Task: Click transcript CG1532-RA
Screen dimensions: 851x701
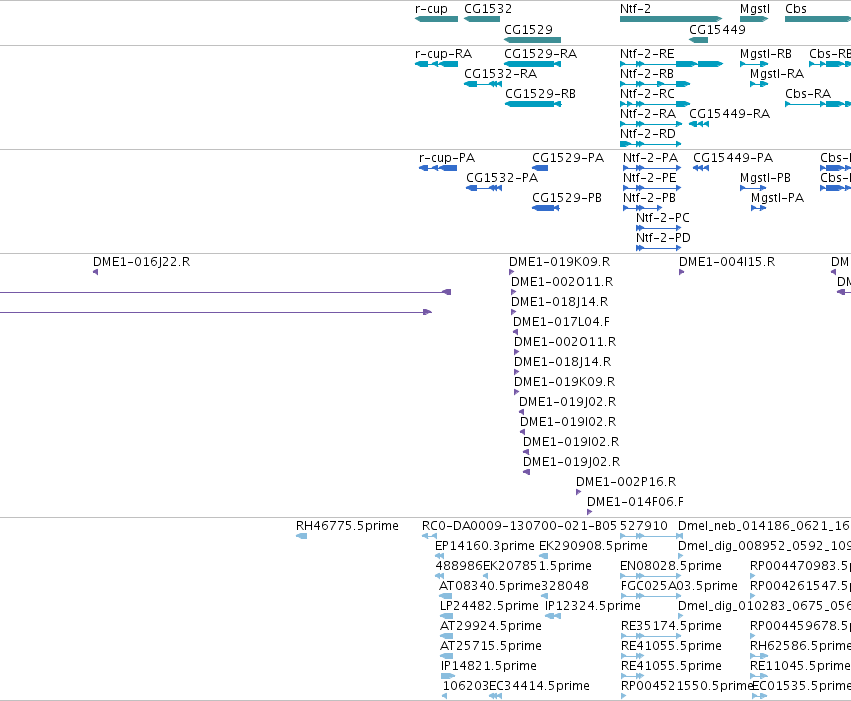Action: (x=500, y=74)
